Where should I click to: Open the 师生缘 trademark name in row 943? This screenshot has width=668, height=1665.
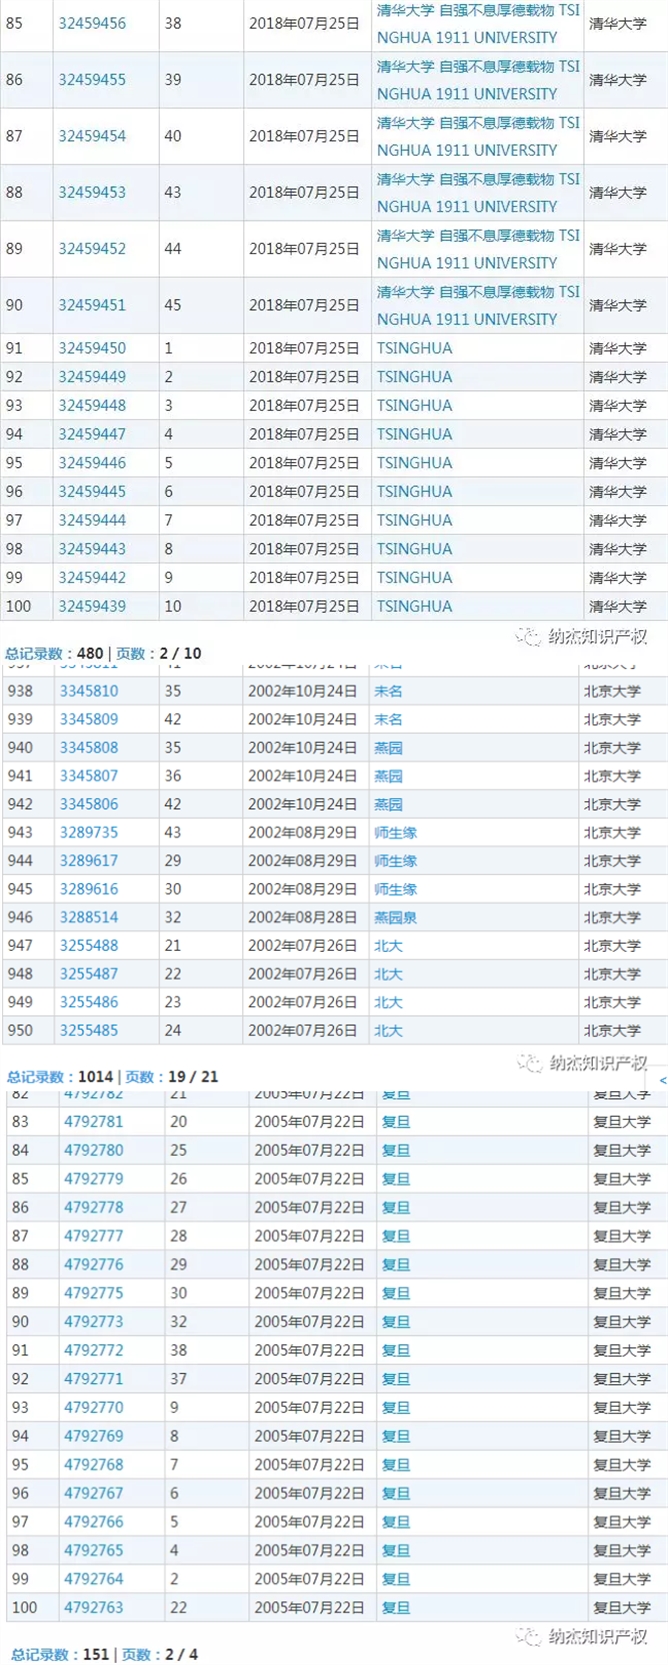coord(395,833)
